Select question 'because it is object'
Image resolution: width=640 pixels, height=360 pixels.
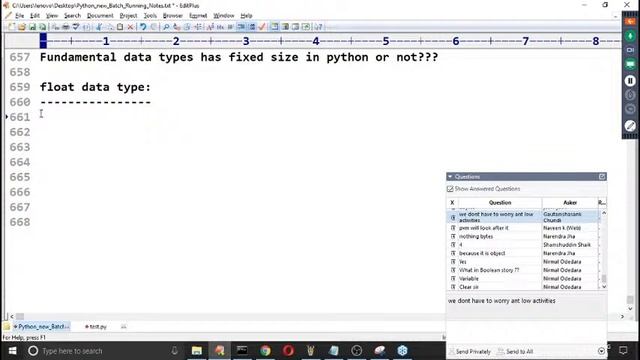point(482,253)
